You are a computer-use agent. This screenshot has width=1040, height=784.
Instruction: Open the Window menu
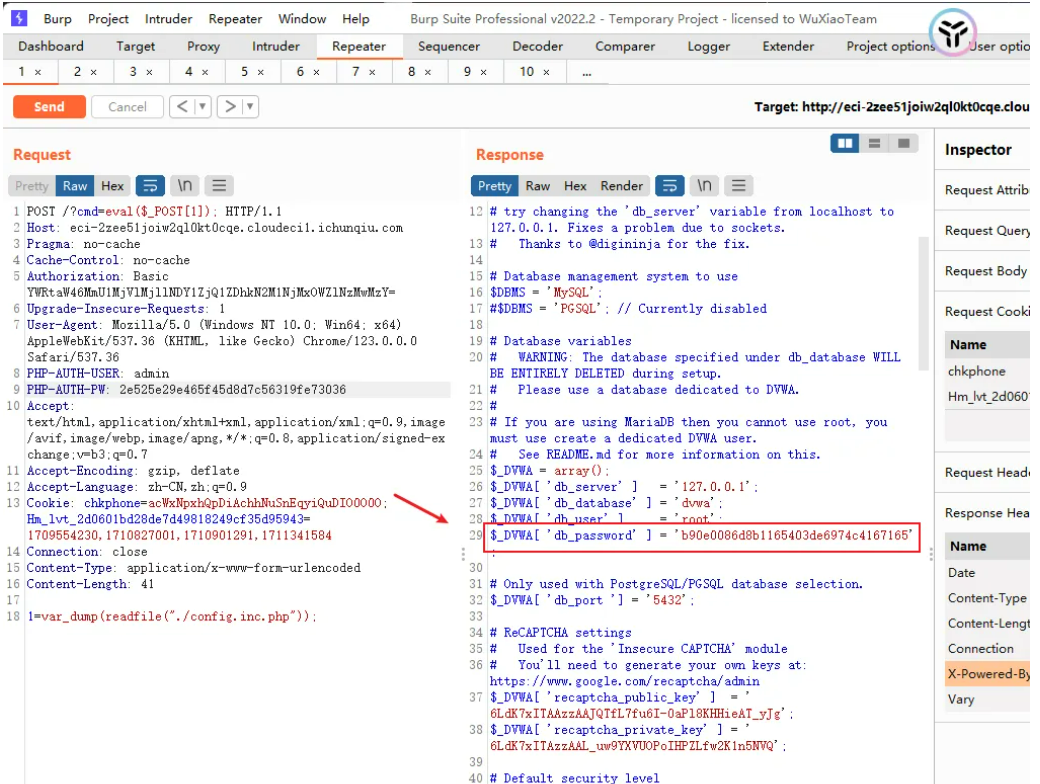302,19
